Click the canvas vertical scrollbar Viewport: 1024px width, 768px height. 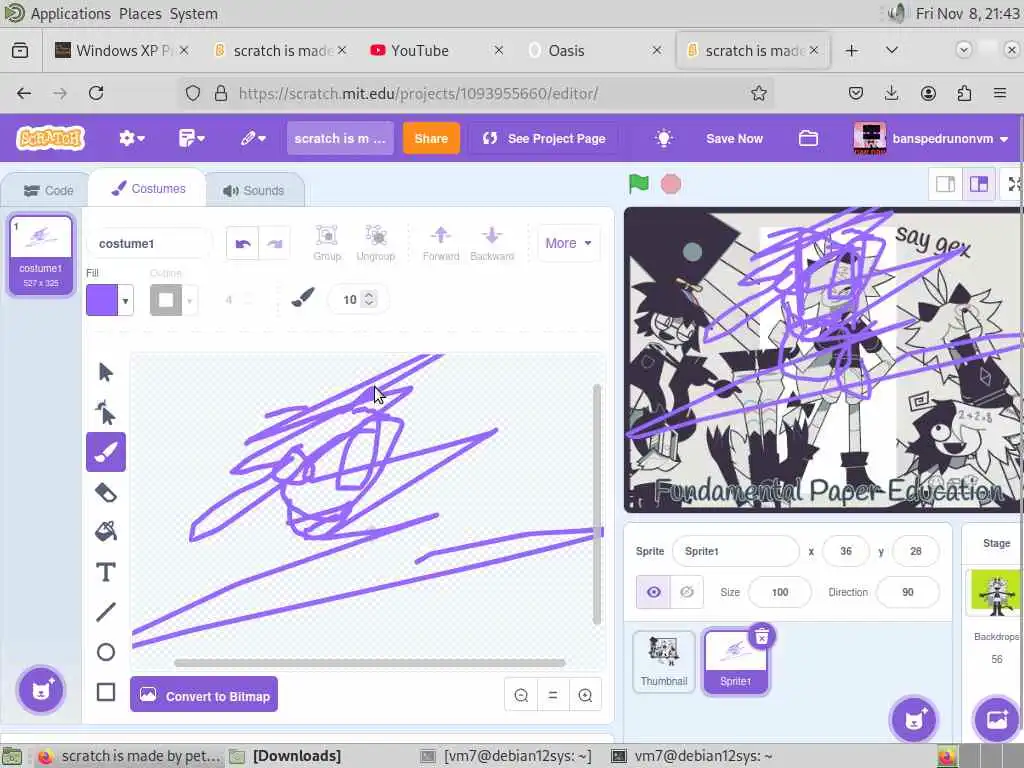pos(597,504)
